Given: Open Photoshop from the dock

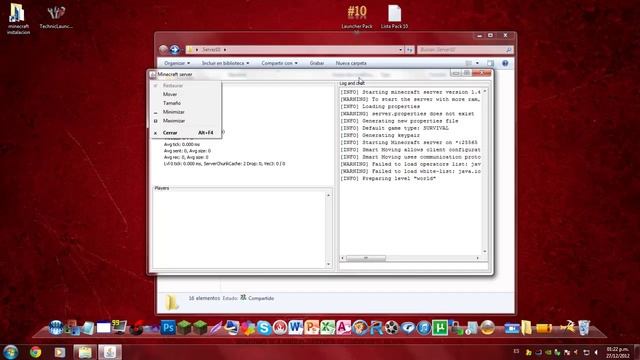Looking at the screenshot, I should pos(168,327).
